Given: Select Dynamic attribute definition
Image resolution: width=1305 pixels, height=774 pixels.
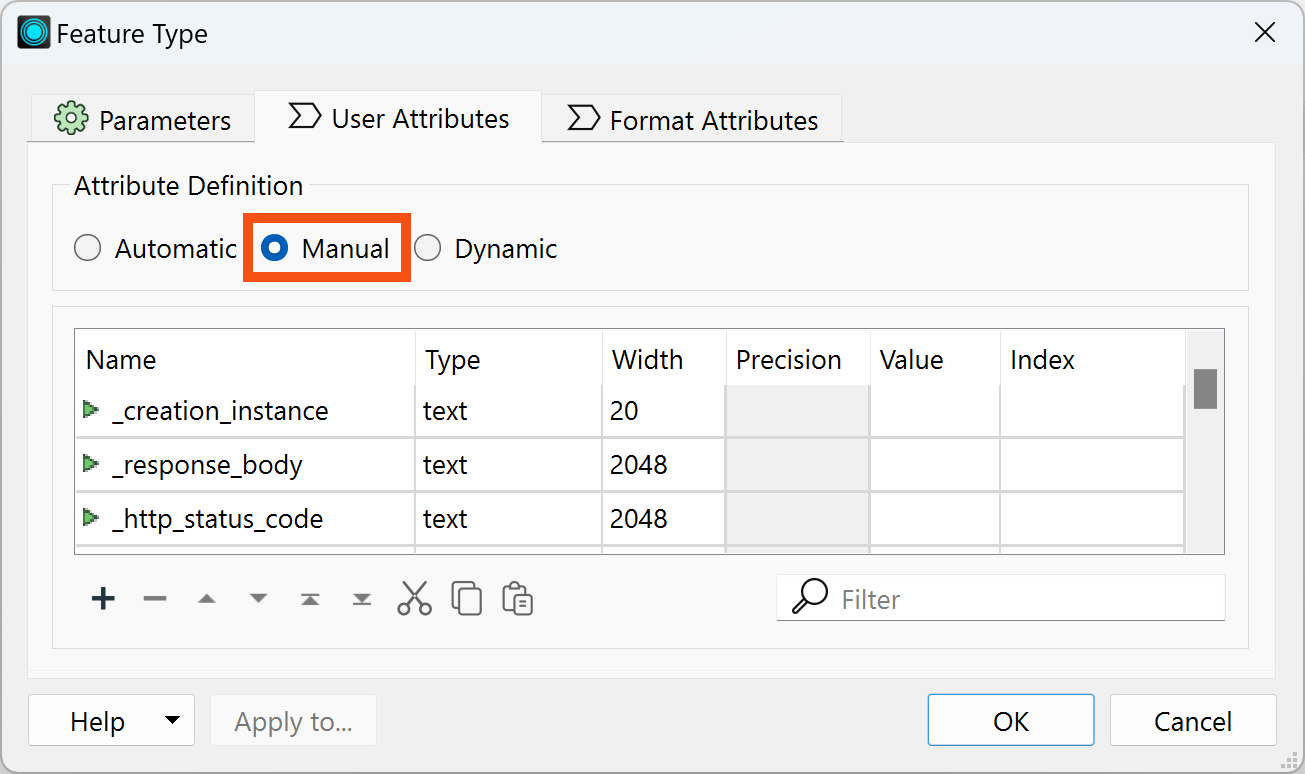Looking at the screenshot, I should click(428, 248).
